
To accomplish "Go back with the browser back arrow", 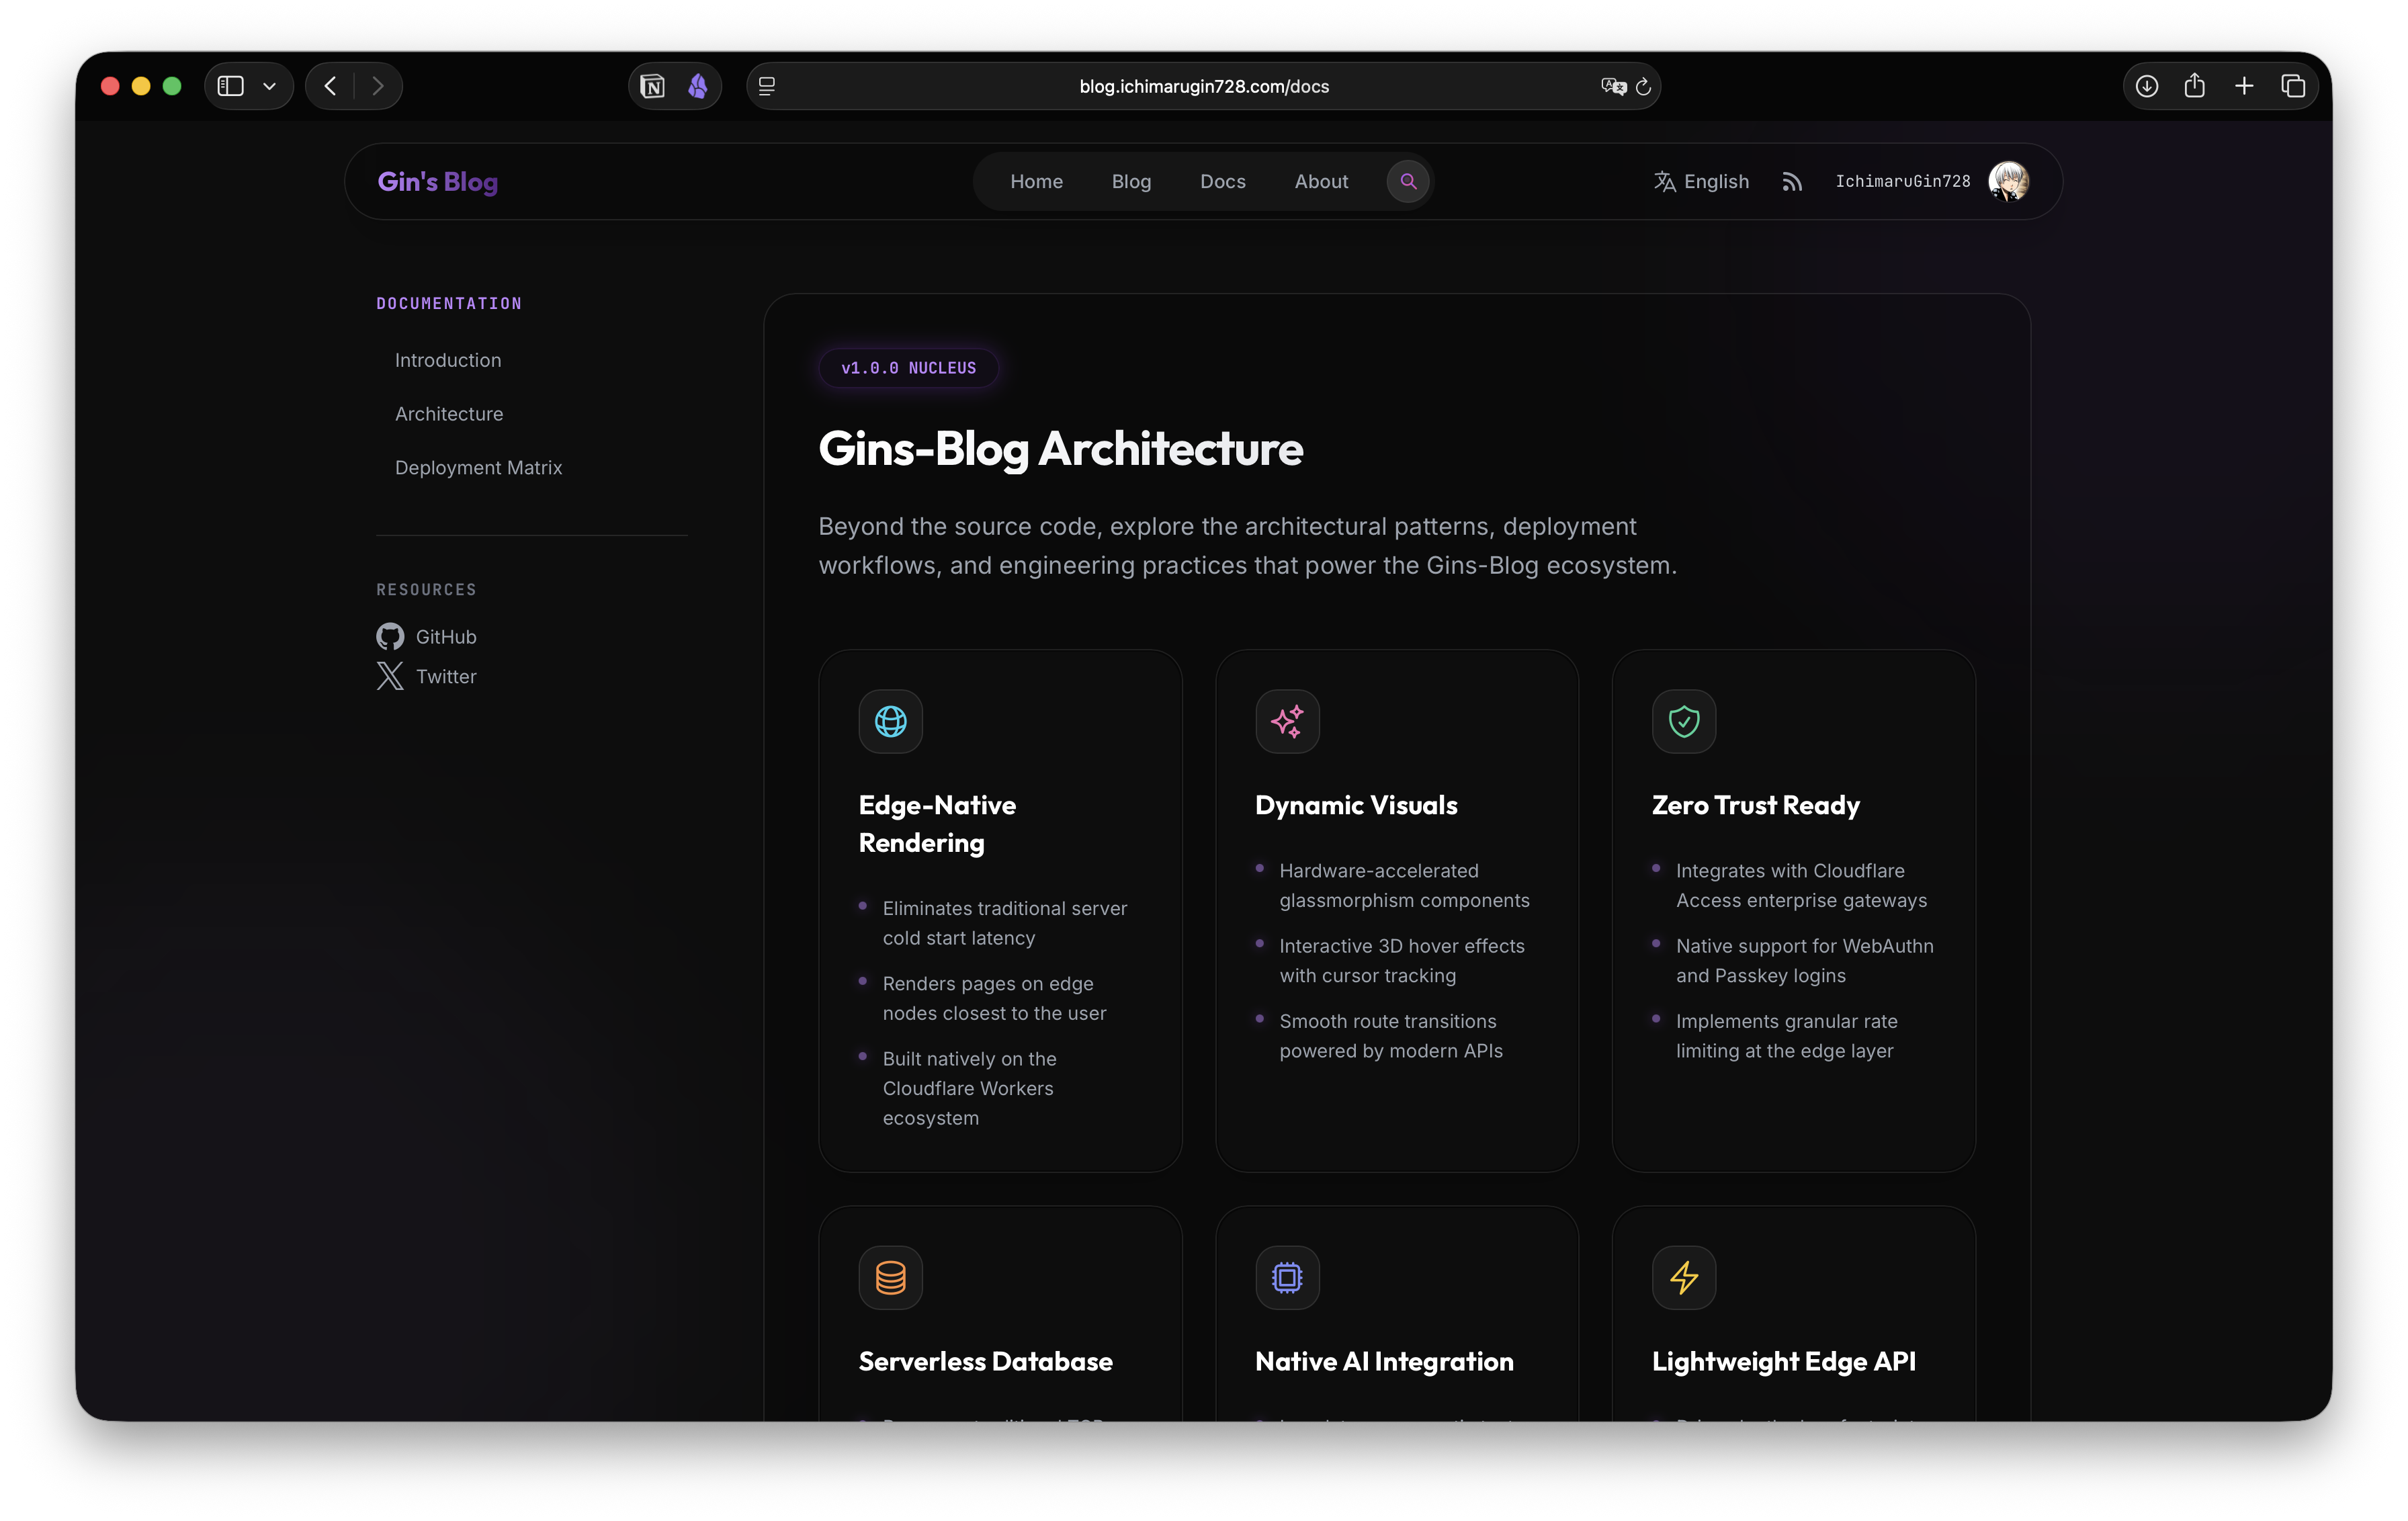I will (330, 86).
